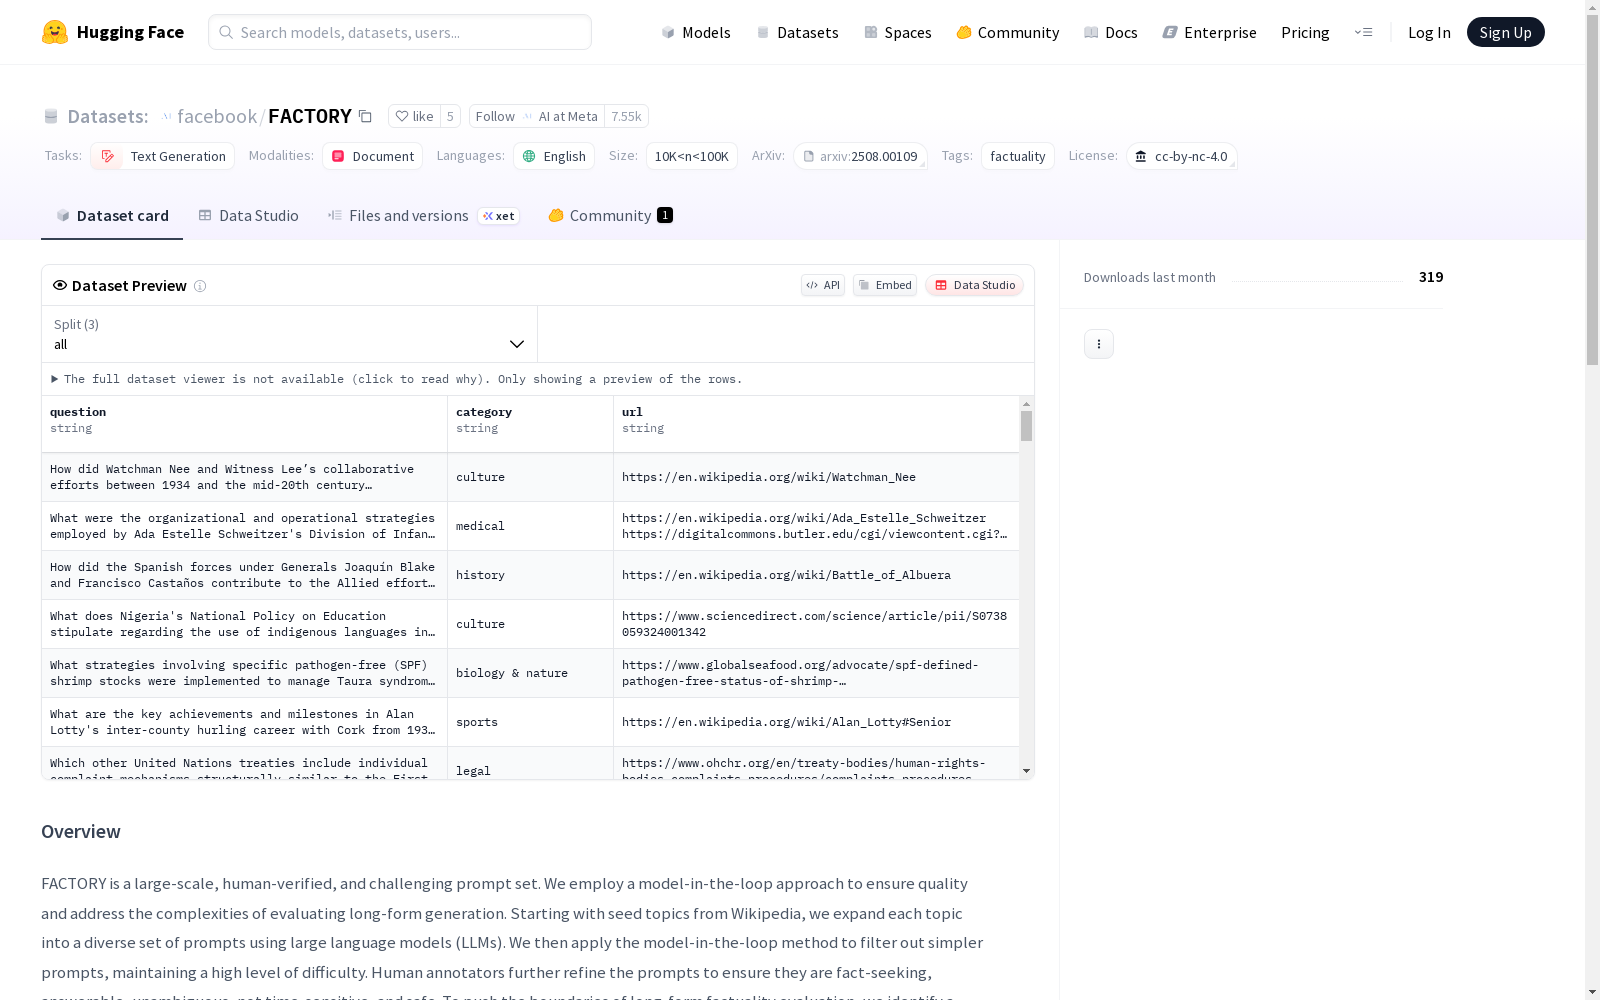This screenshot has width=1600, height=1000.
Task: Select the Nigeria National Policy question cell
Action: point(244,624)
